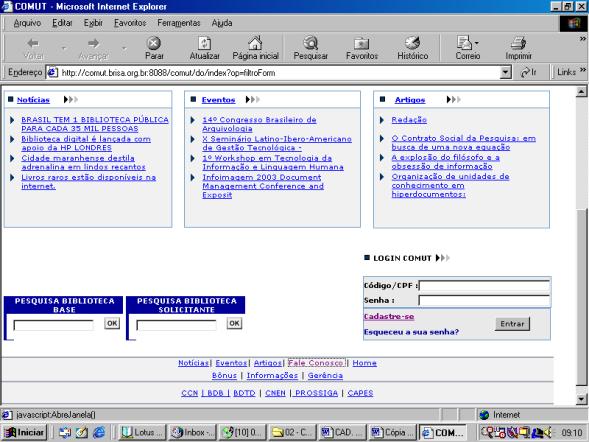Click the Senha password field
Screen dimensions: 589x442
[484, 300]
